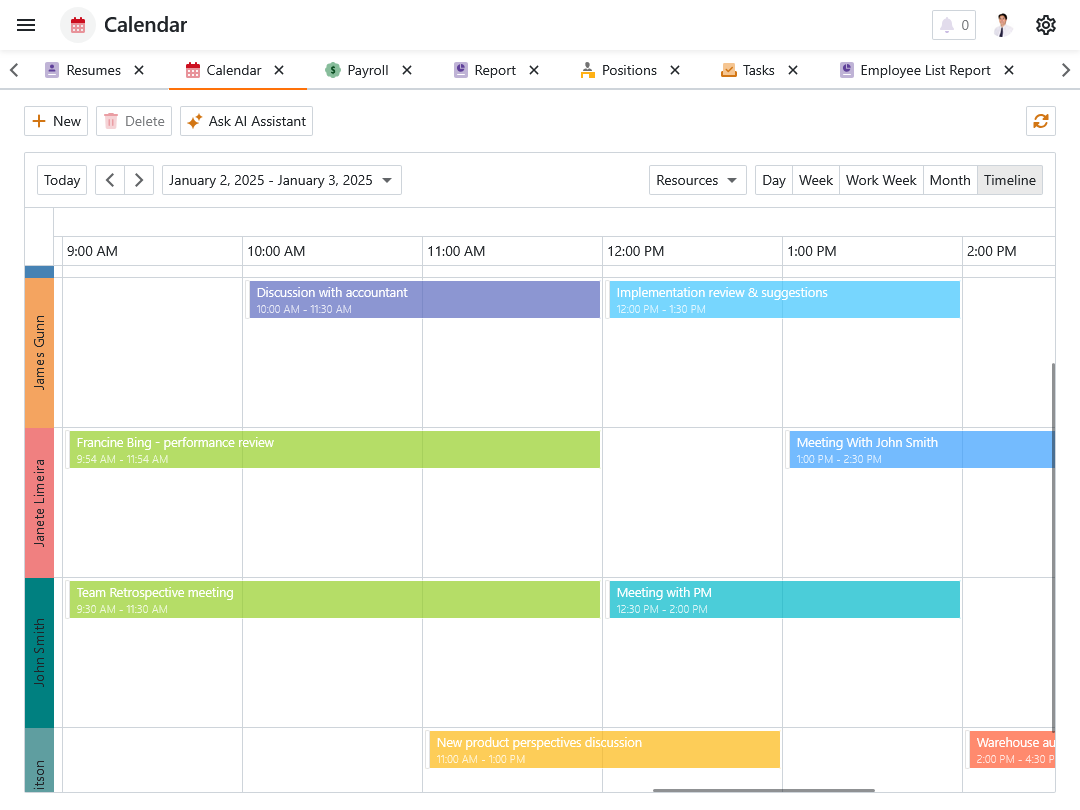Screen dimensions: 1080x810
Task: Expand the Resources dropdown
Action: (x=697, y=180)
